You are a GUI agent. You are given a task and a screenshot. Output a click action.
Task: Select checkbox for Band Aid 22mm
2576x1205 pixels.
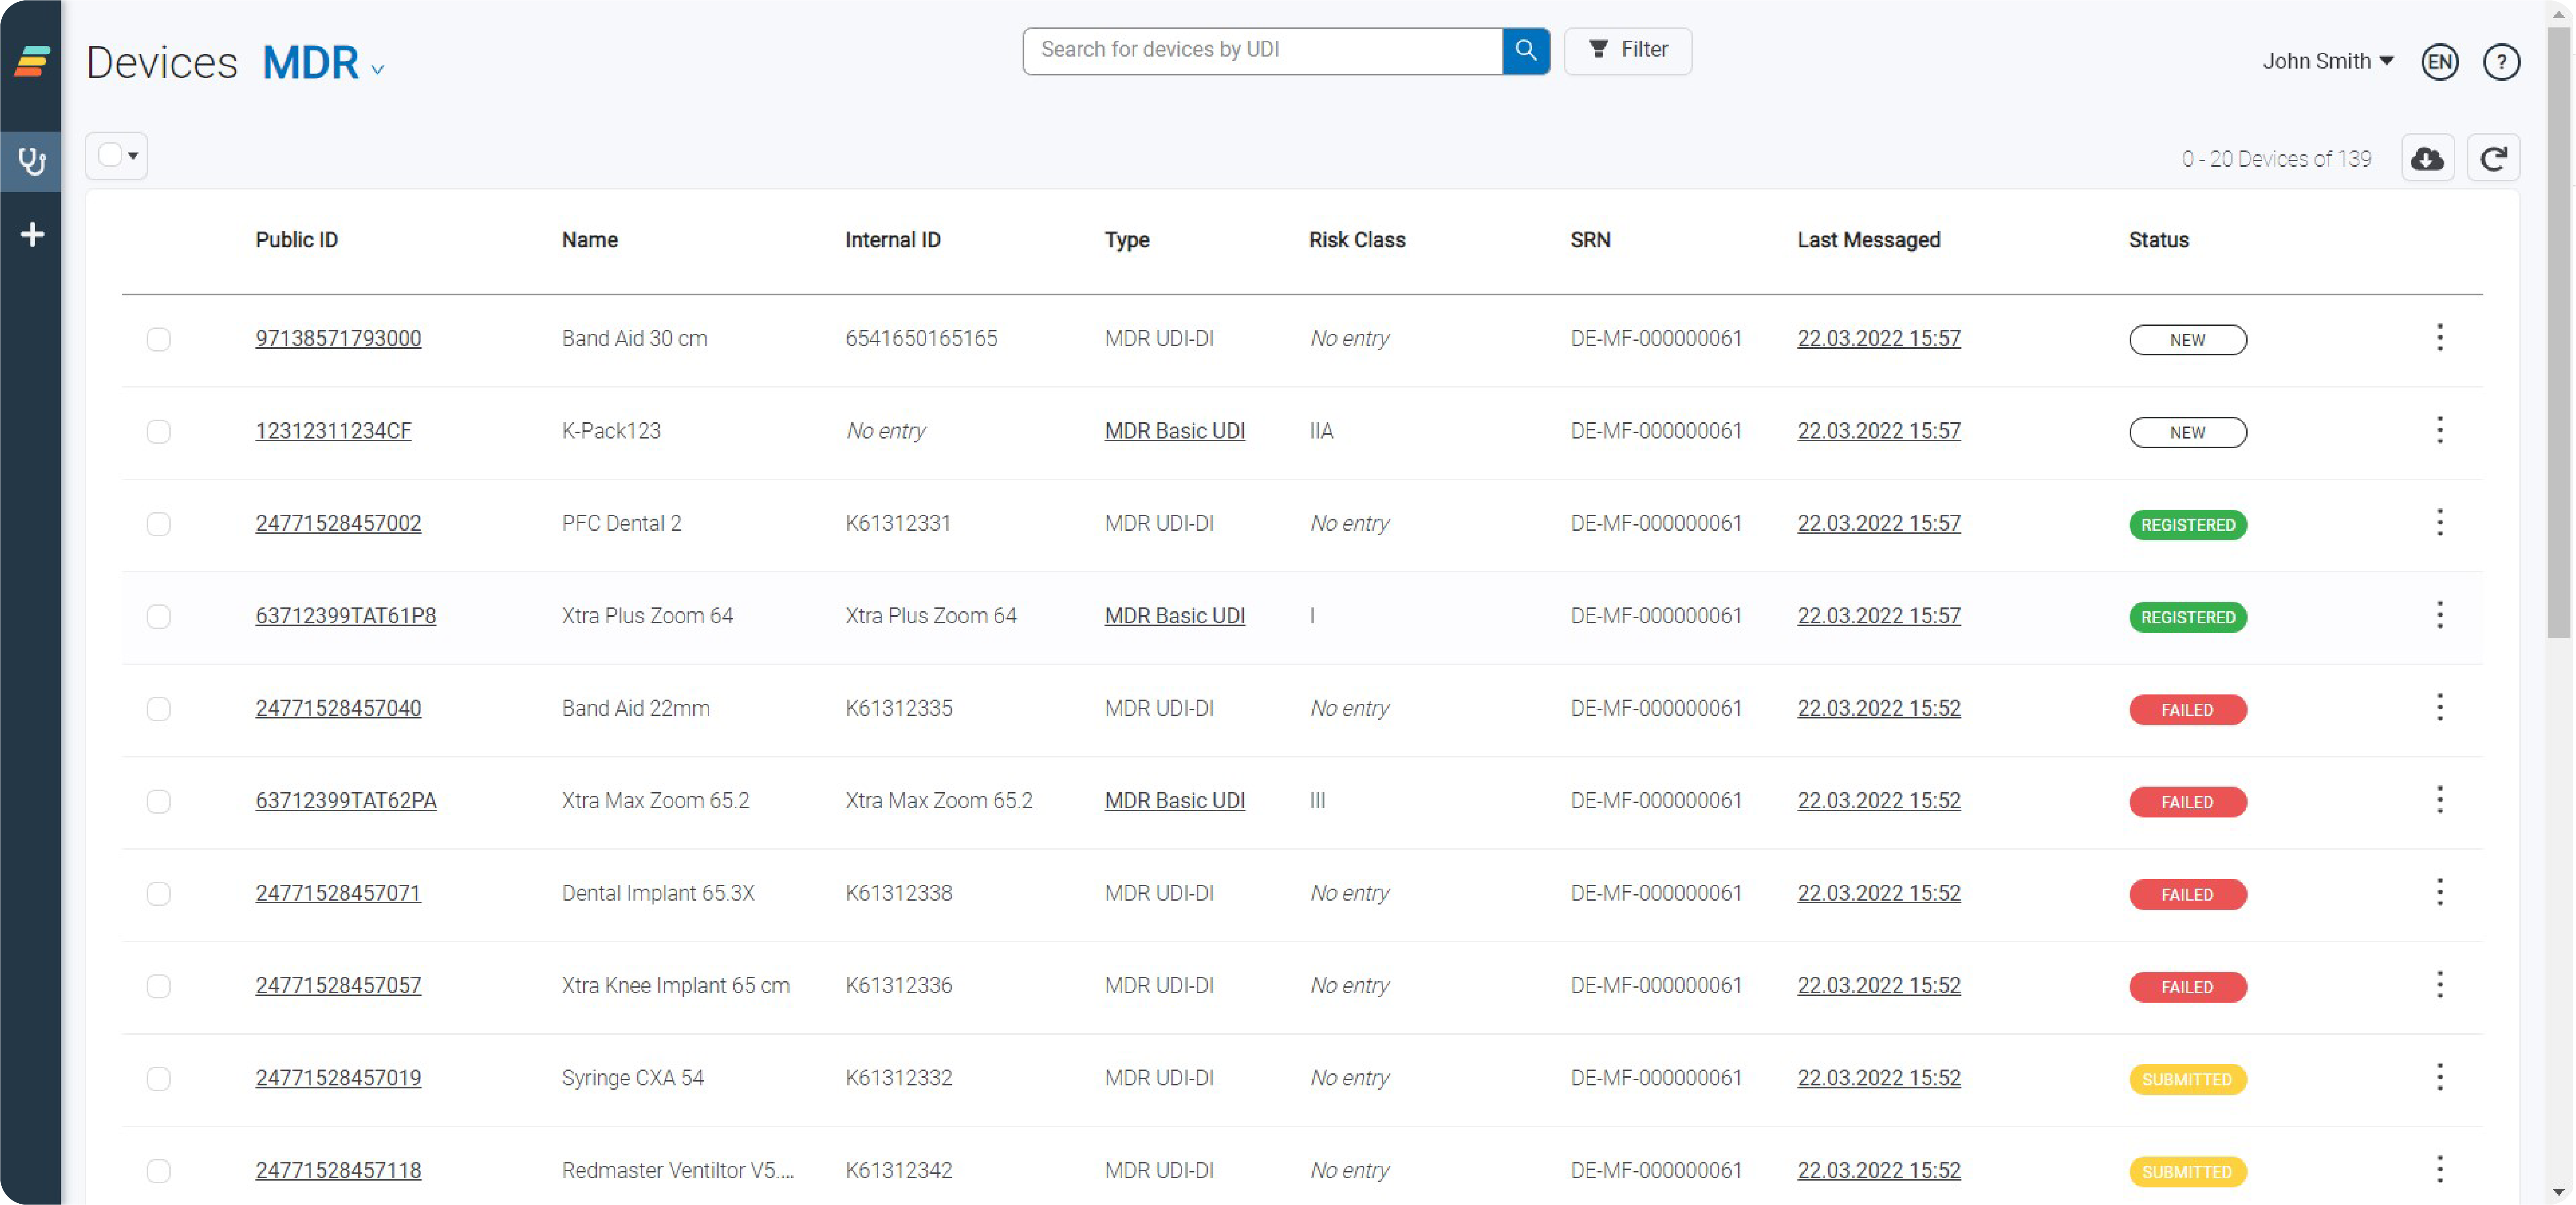[158, 709]
